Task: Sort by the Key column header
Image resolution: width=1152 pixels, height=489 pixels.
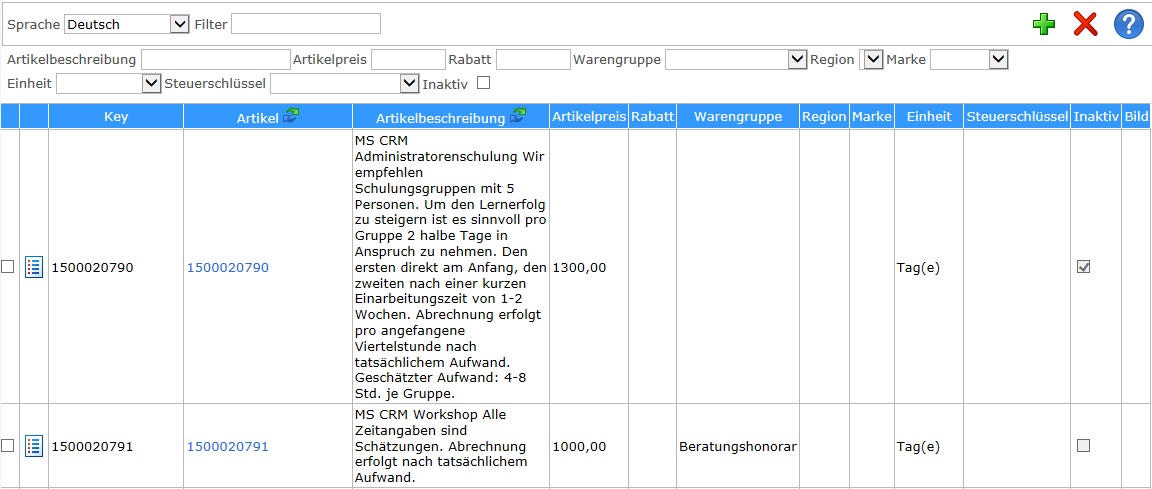Action: 116,117
